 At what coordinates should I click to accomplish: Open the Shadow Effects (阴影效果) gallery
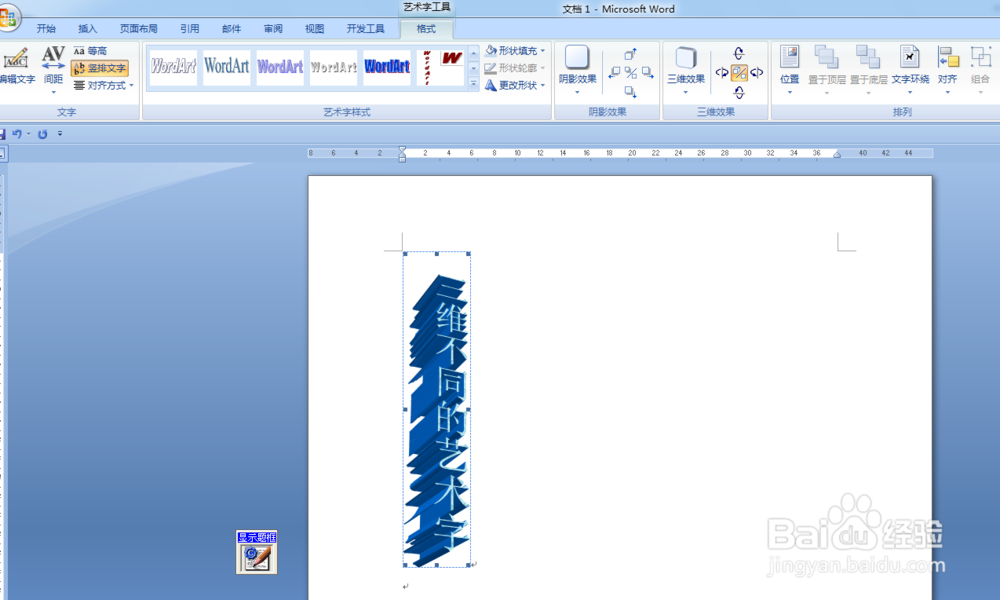click(577, 70)
